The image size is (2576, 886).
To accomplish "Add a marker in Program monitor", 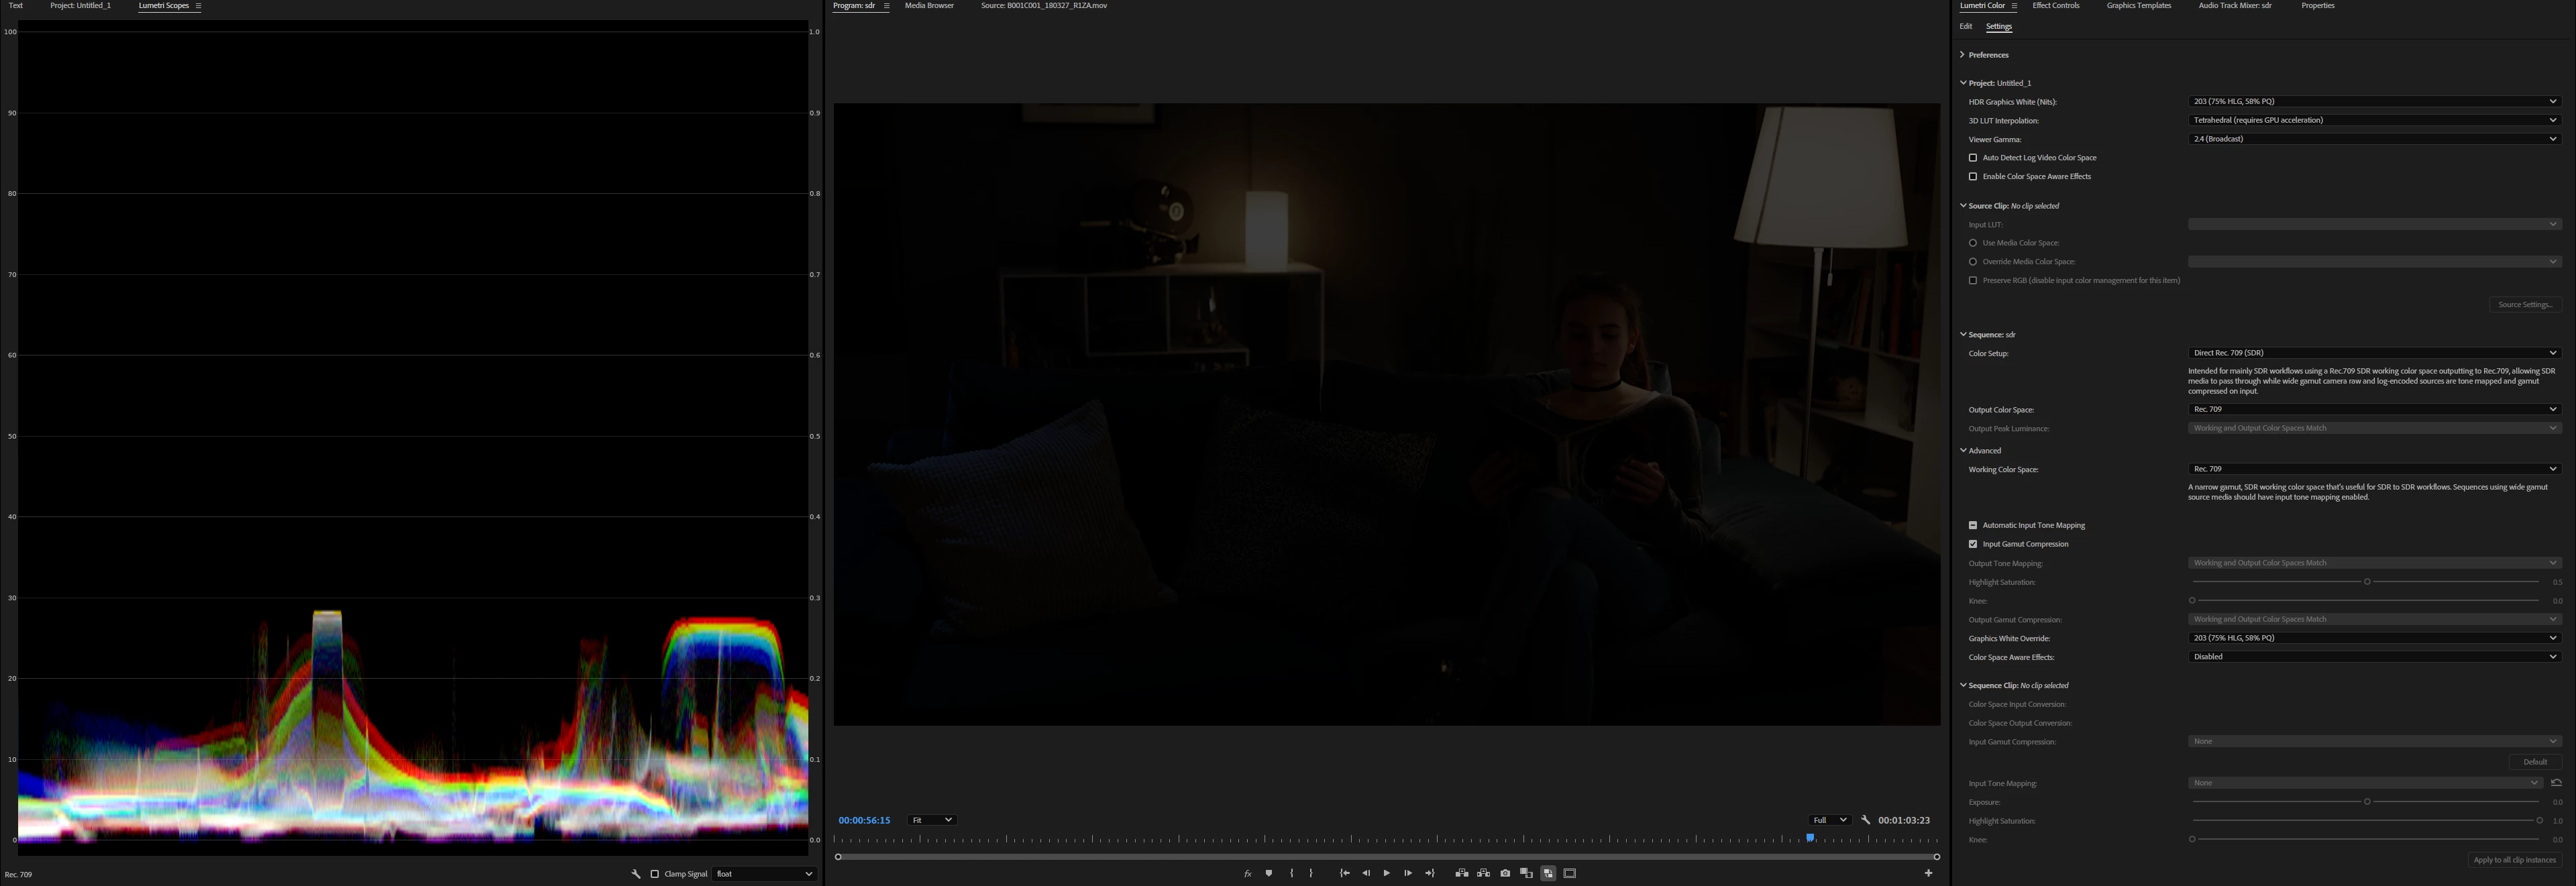I will (1269, 873).
